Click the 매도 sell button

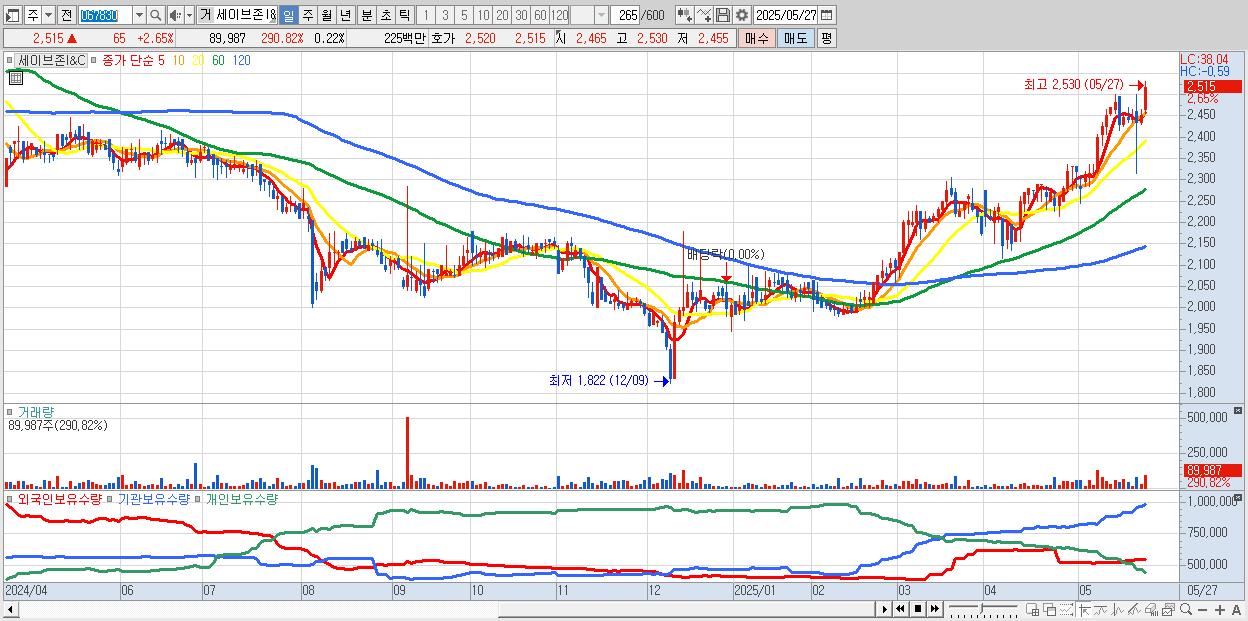(x=795, y=38)
